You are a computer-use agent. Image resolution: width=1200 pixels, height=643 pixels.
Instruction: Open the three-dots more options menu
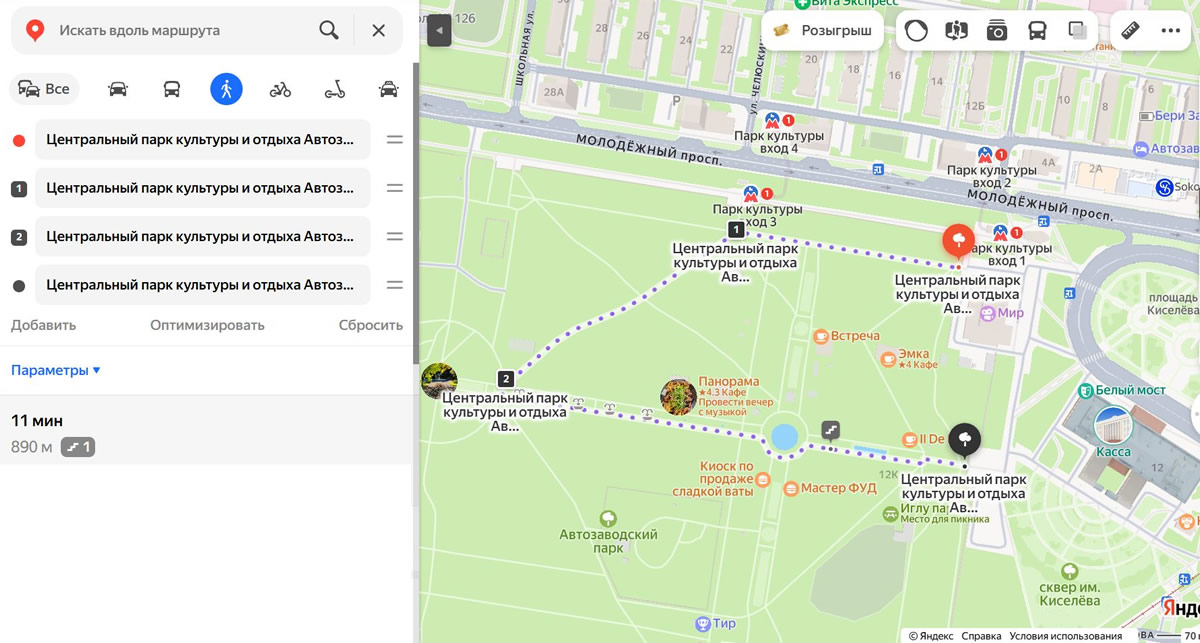[x=1170, y=30]
